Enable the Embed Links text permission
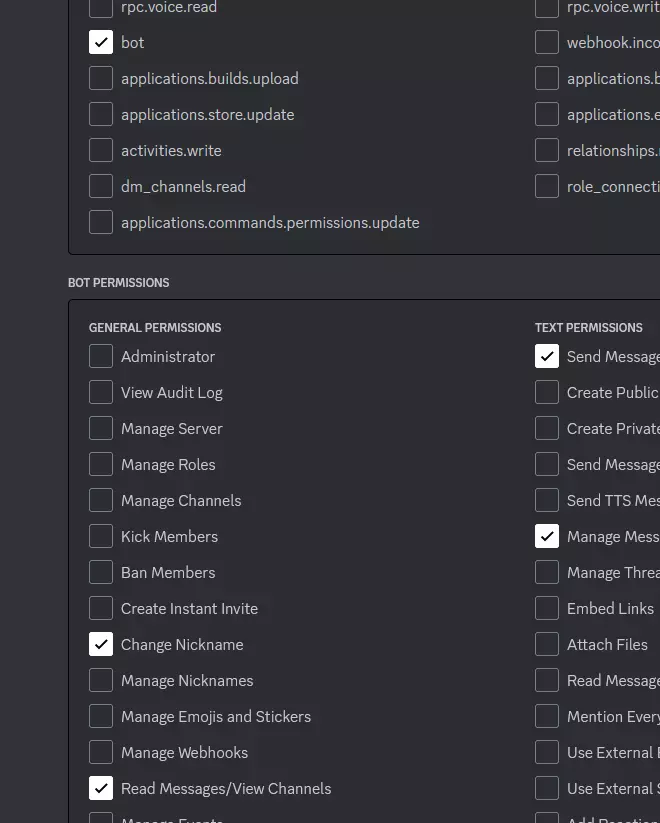The height and width of the screenshot is (823, 660). 547,609
